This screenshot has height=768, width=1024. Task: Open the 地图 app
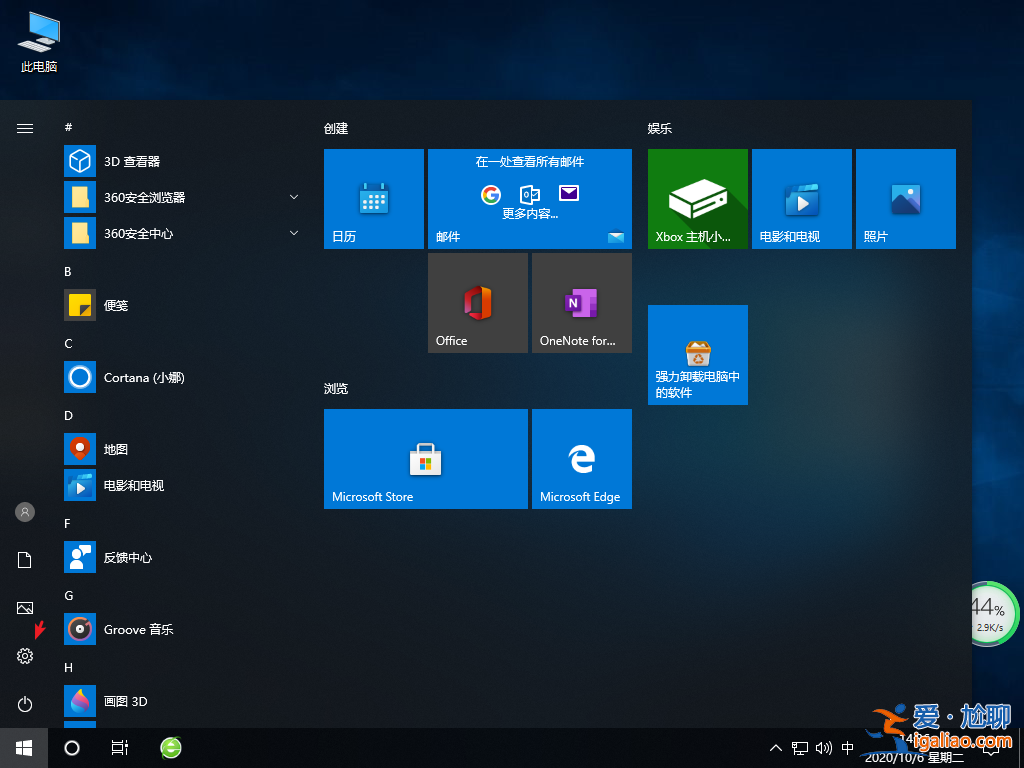tap(120, 449)
